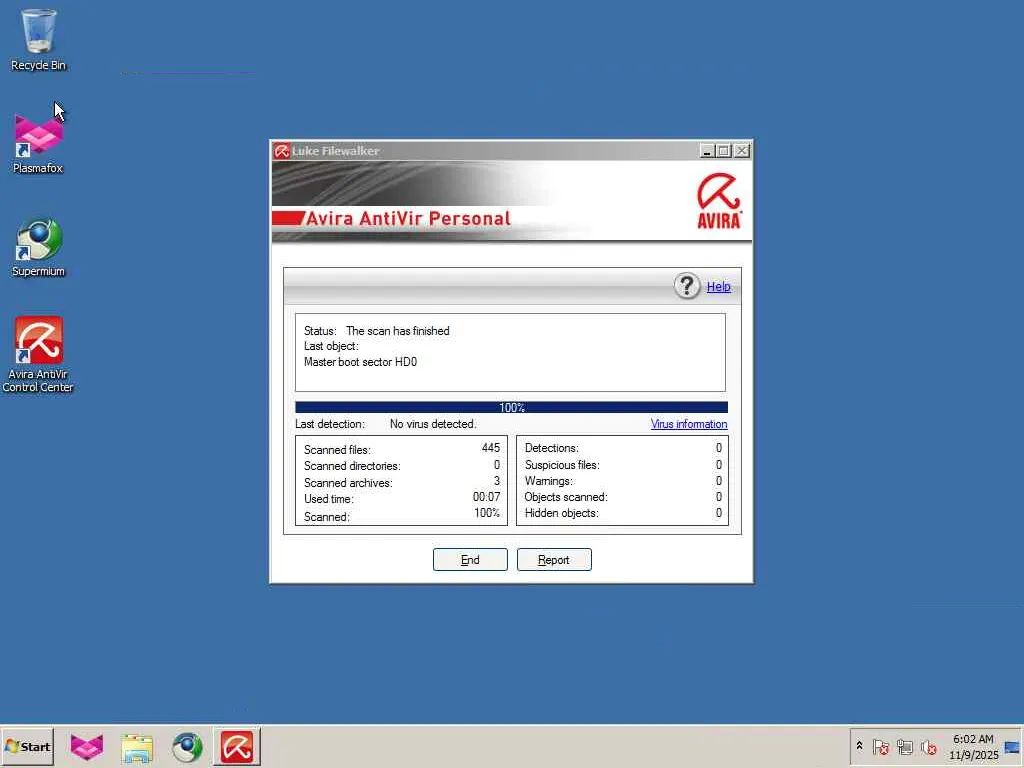The height and width of the screenshot is (768, 1024).
Task: Open the Virus information link
Action: tap(689, 424)
